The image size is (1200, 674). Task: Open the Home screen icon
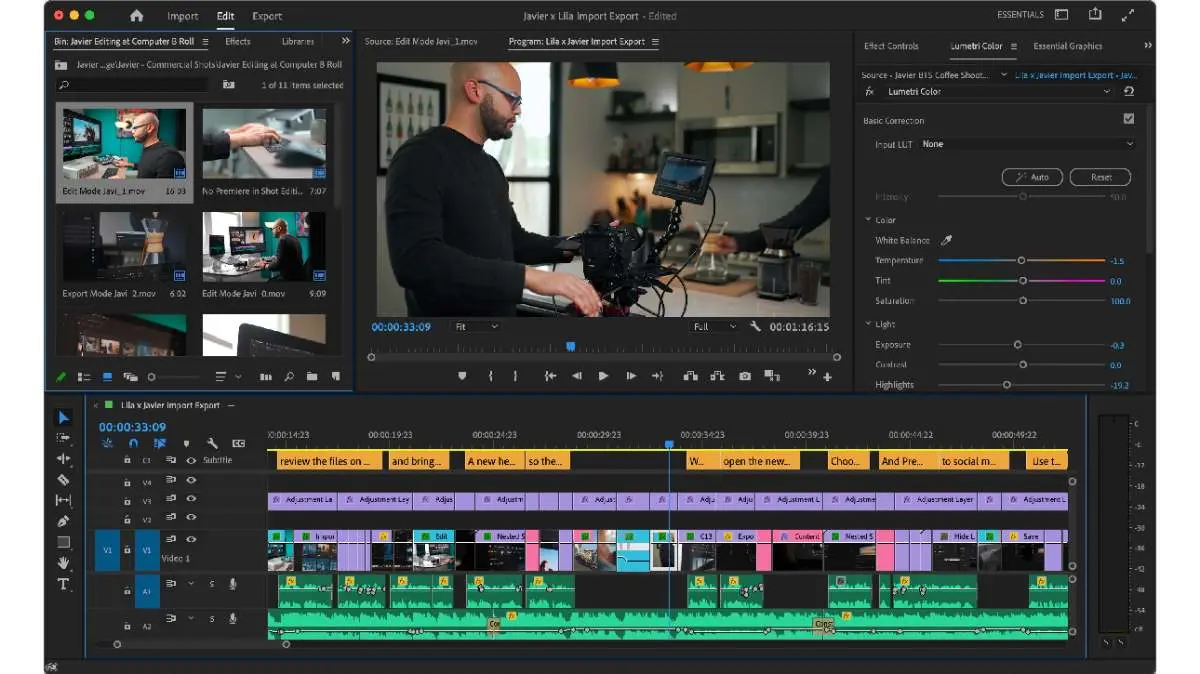[137, 16]
